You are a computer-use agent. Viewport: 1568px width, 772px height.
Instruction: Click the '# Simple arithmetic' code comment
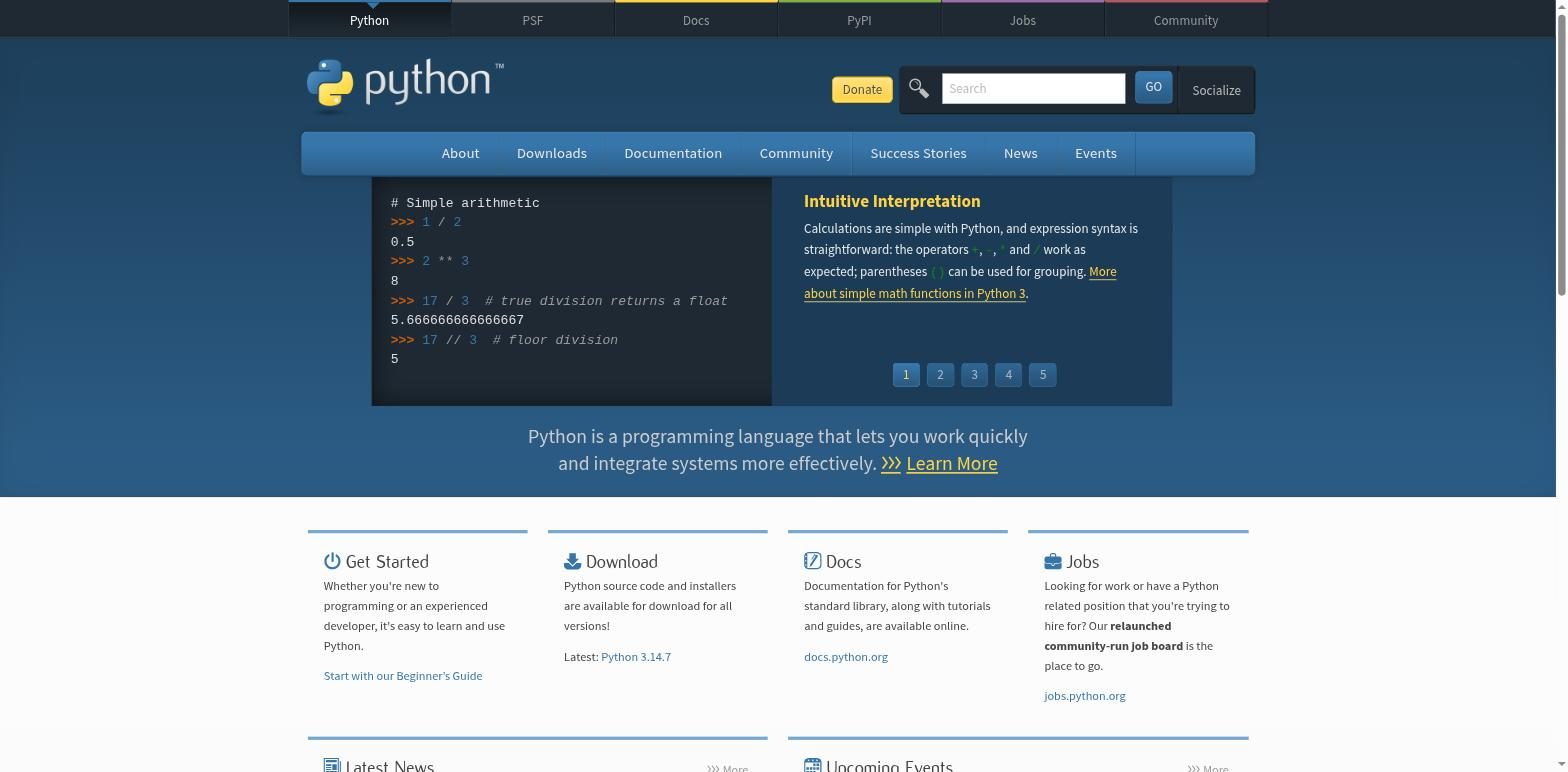[465, 203]
